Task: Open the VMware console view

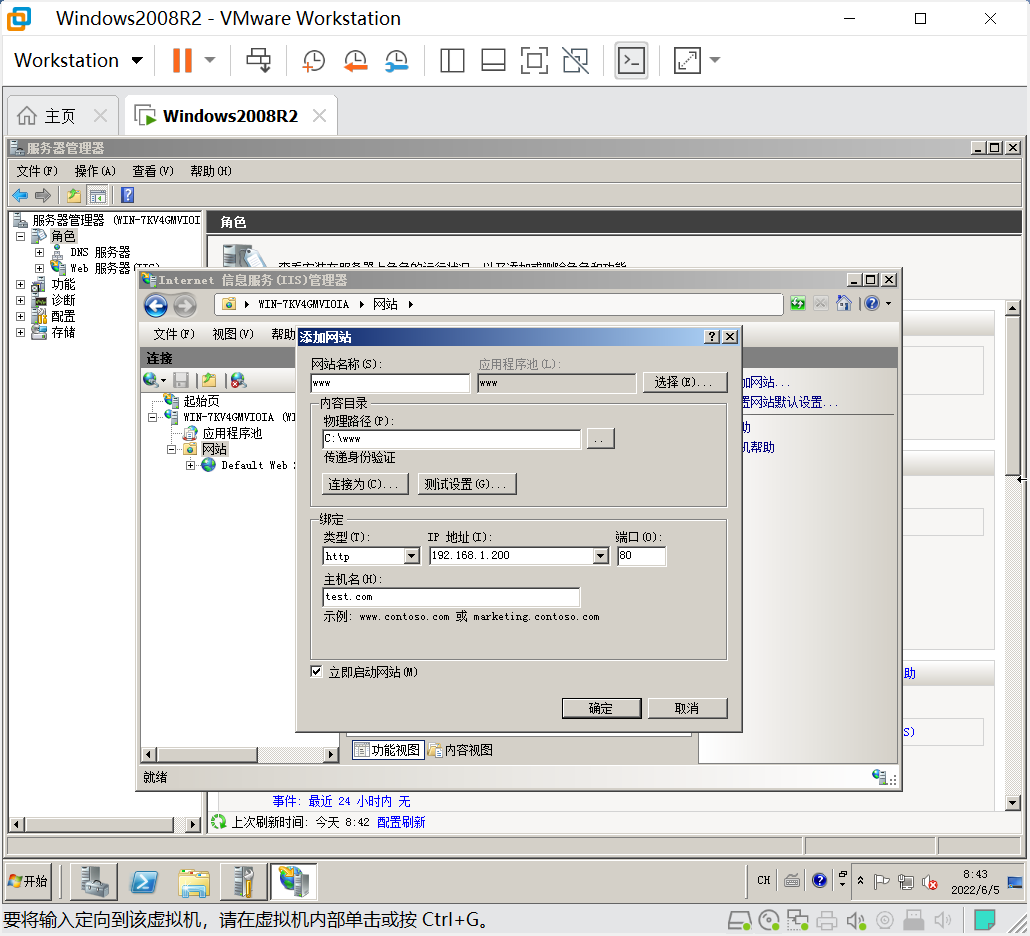Action: [x=631, y=60]
